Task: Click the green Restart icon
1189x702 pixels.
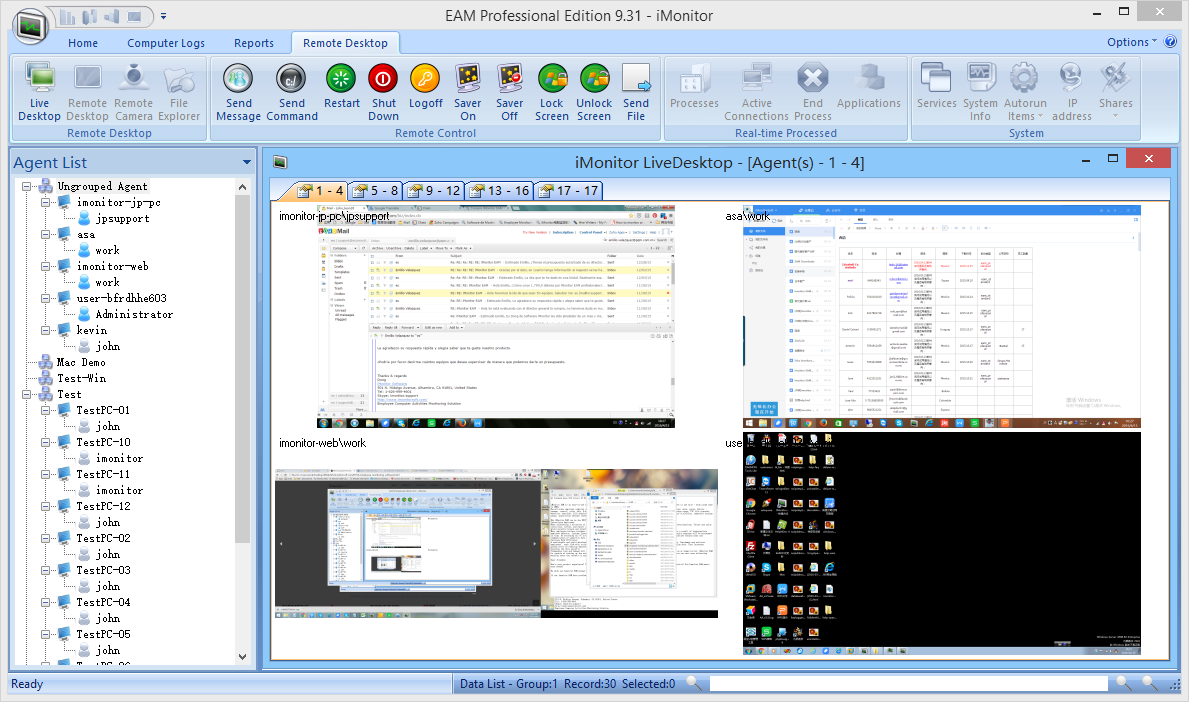Action: click(342, 92)
